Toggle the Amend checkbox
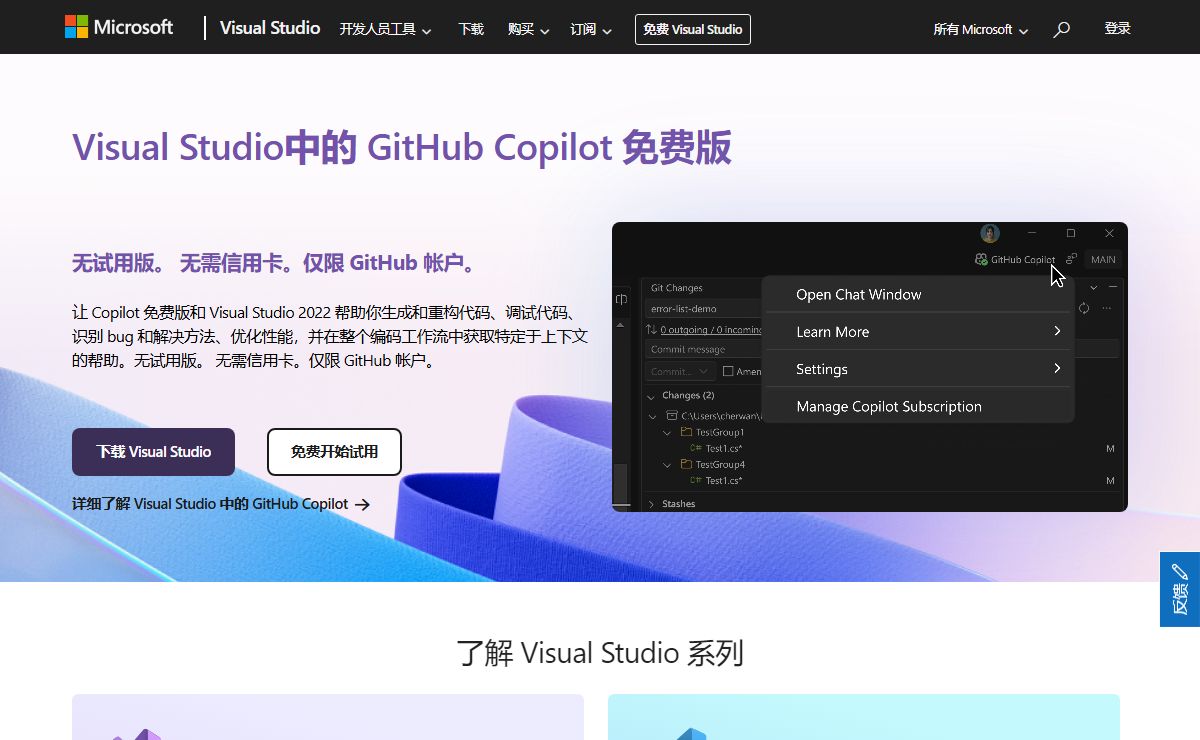This screenshot has height=740, width=1200. pyautogui.click(x=727, y=371)
